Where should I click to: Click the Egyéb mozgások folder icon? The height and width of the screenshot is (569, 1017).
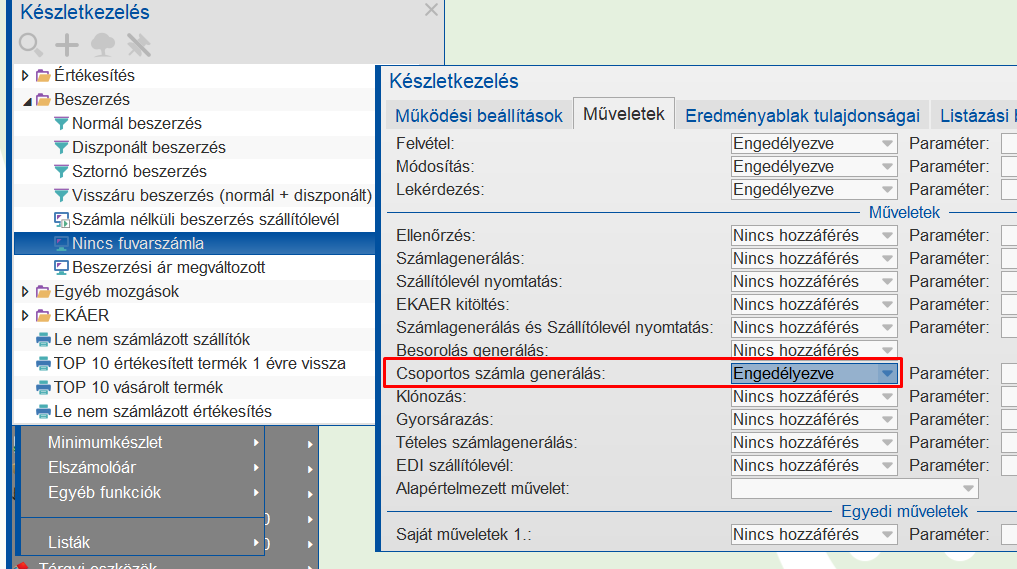(43, 291)
